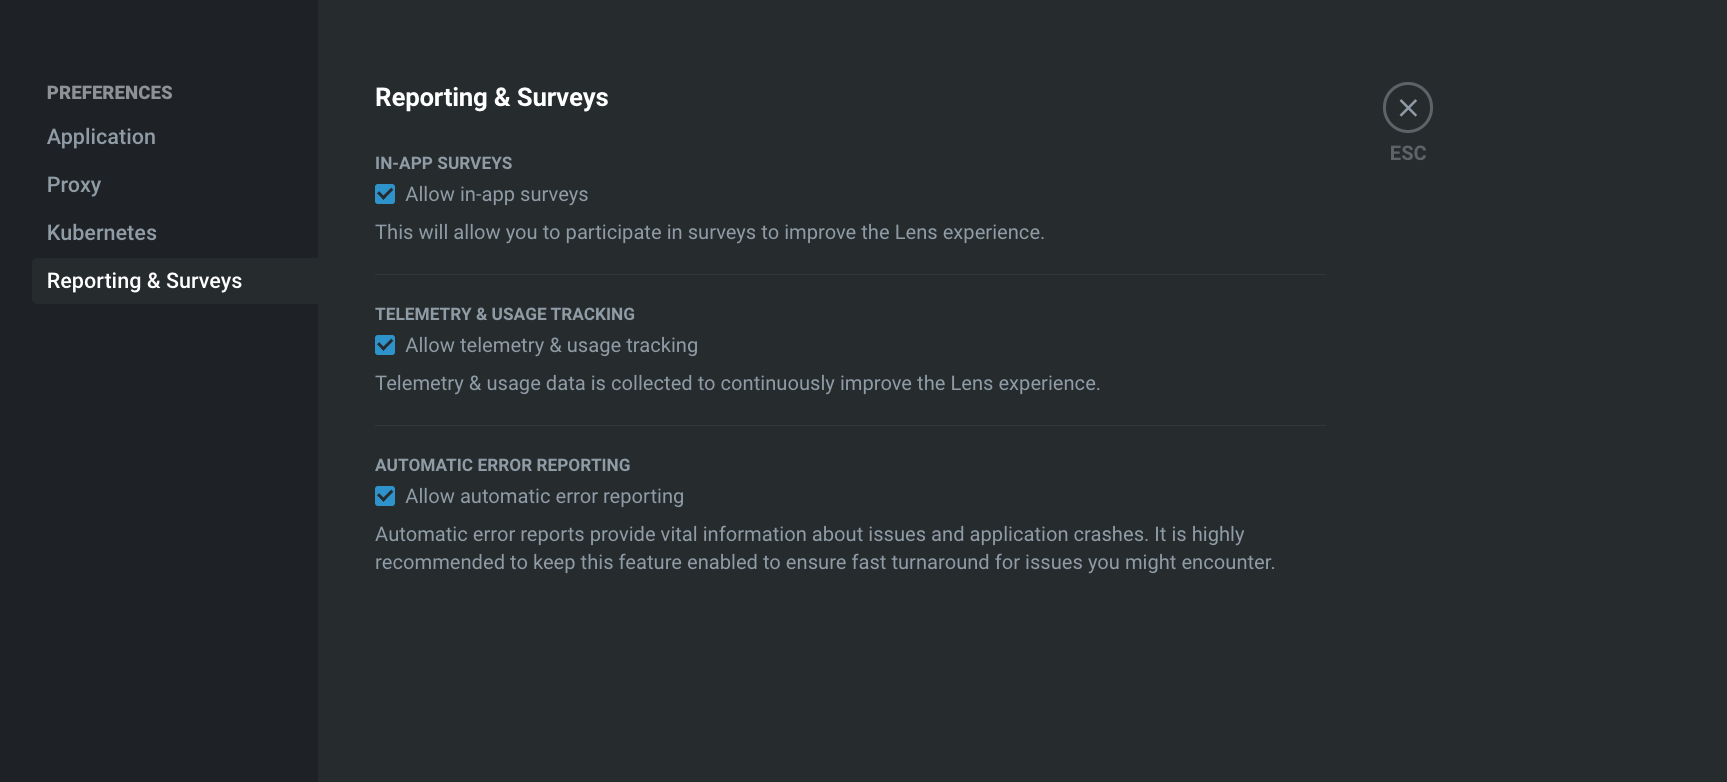Screen dimensions: 1727x782
Task: Click the AUTOMATIC ERROR REPORTING section header
Action: pyautogui.click(x=502, y=464)
